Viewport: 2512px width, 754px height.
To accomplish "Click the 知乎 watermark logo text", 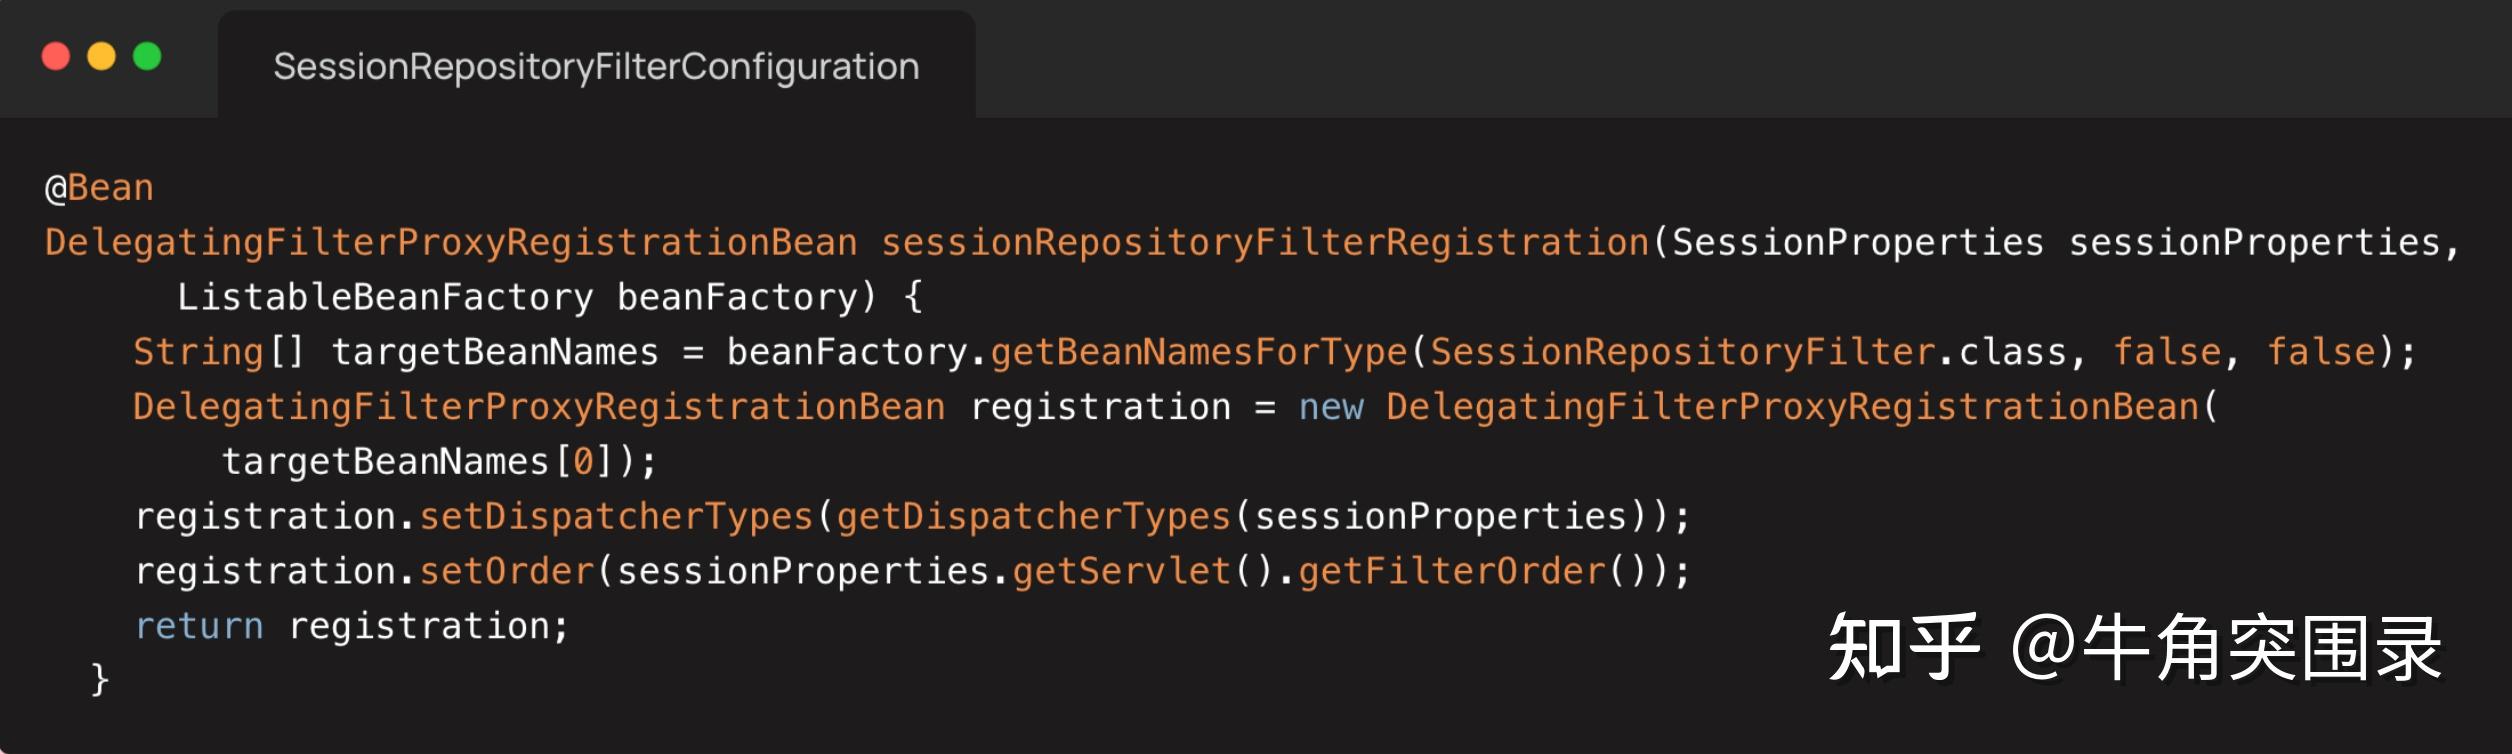I will [x=1903, y=648].
